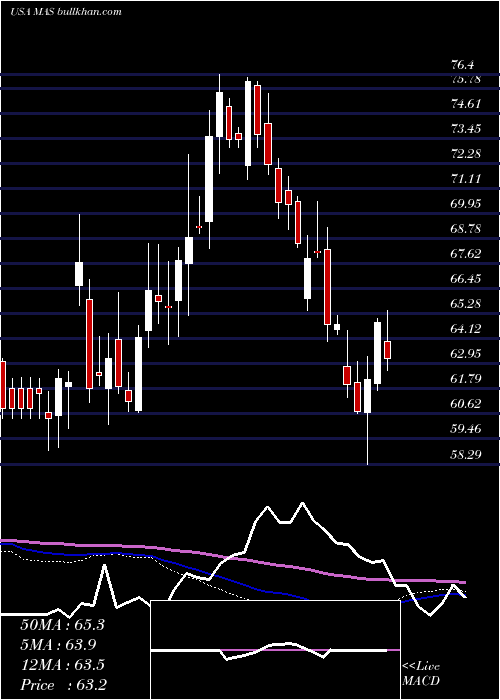Click the 68.78 price axis label
Screen dimensions: 500x700
click(x=466, y=229)
